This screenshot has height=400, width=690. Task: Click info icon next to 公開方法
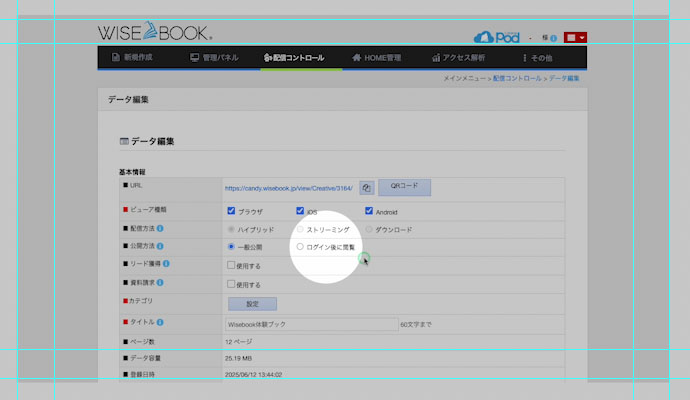[x=160, y=246]
